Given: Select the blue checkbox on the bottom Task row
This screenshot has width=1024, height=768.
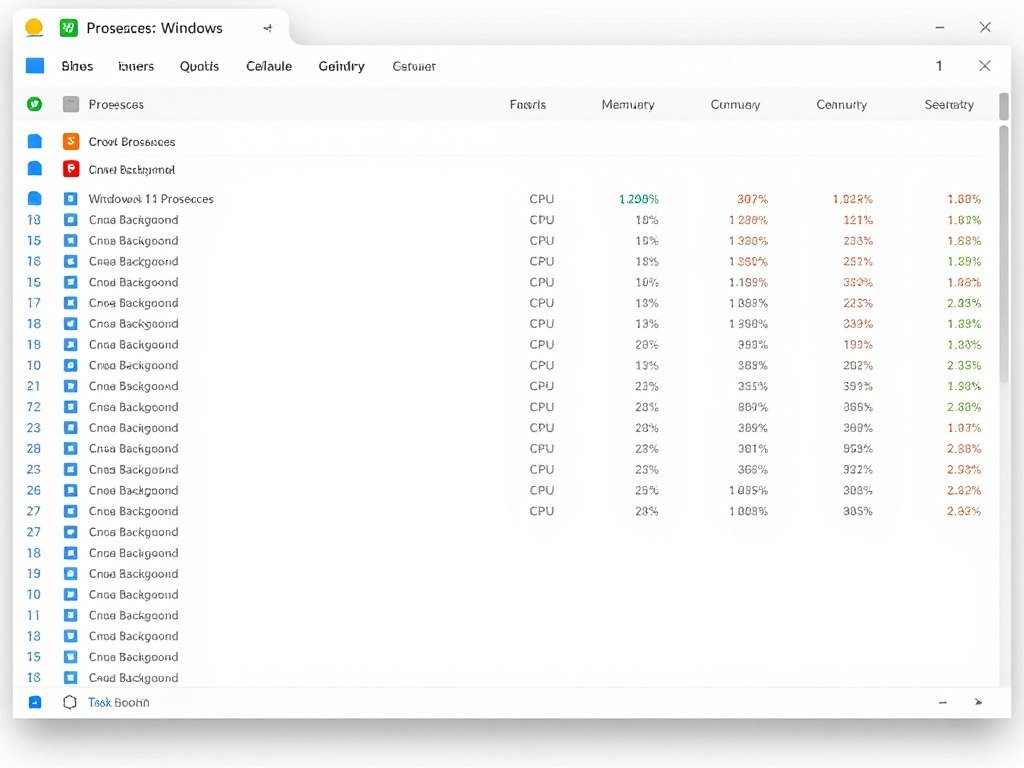Looking at the screenshot, I should (x=33, y=702).
